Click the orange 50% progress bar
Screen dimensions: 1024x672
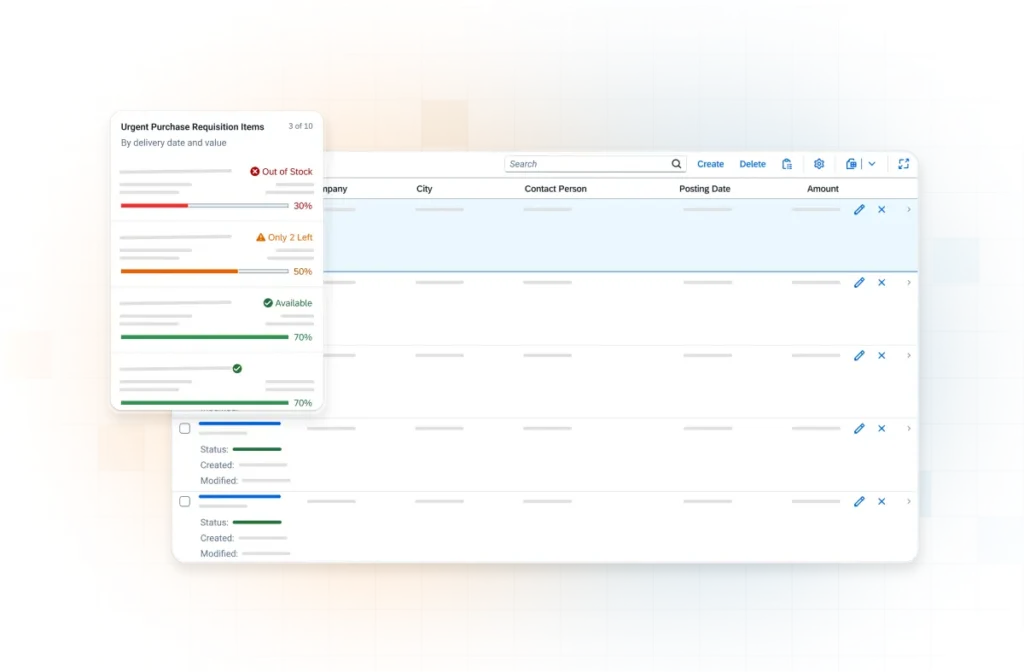[204, 271]
